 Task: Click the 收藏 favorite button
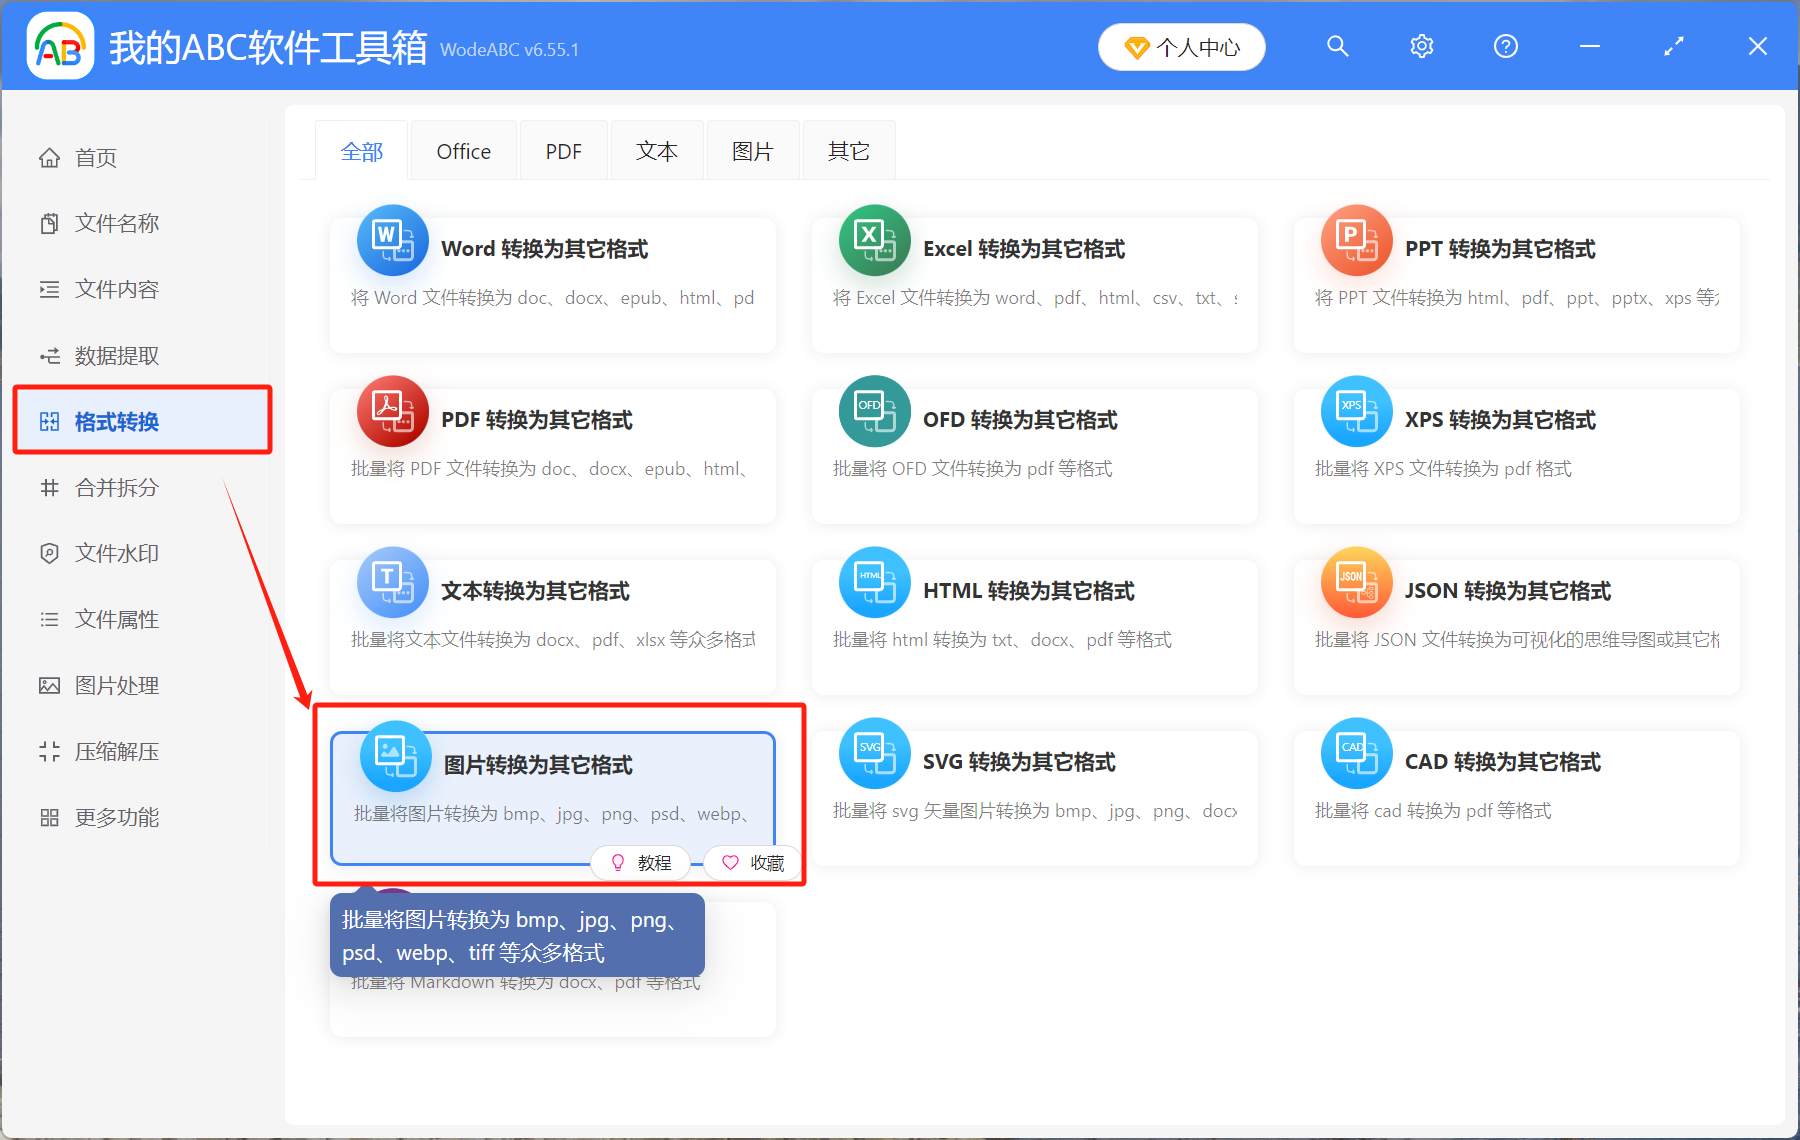click(754, 863)
